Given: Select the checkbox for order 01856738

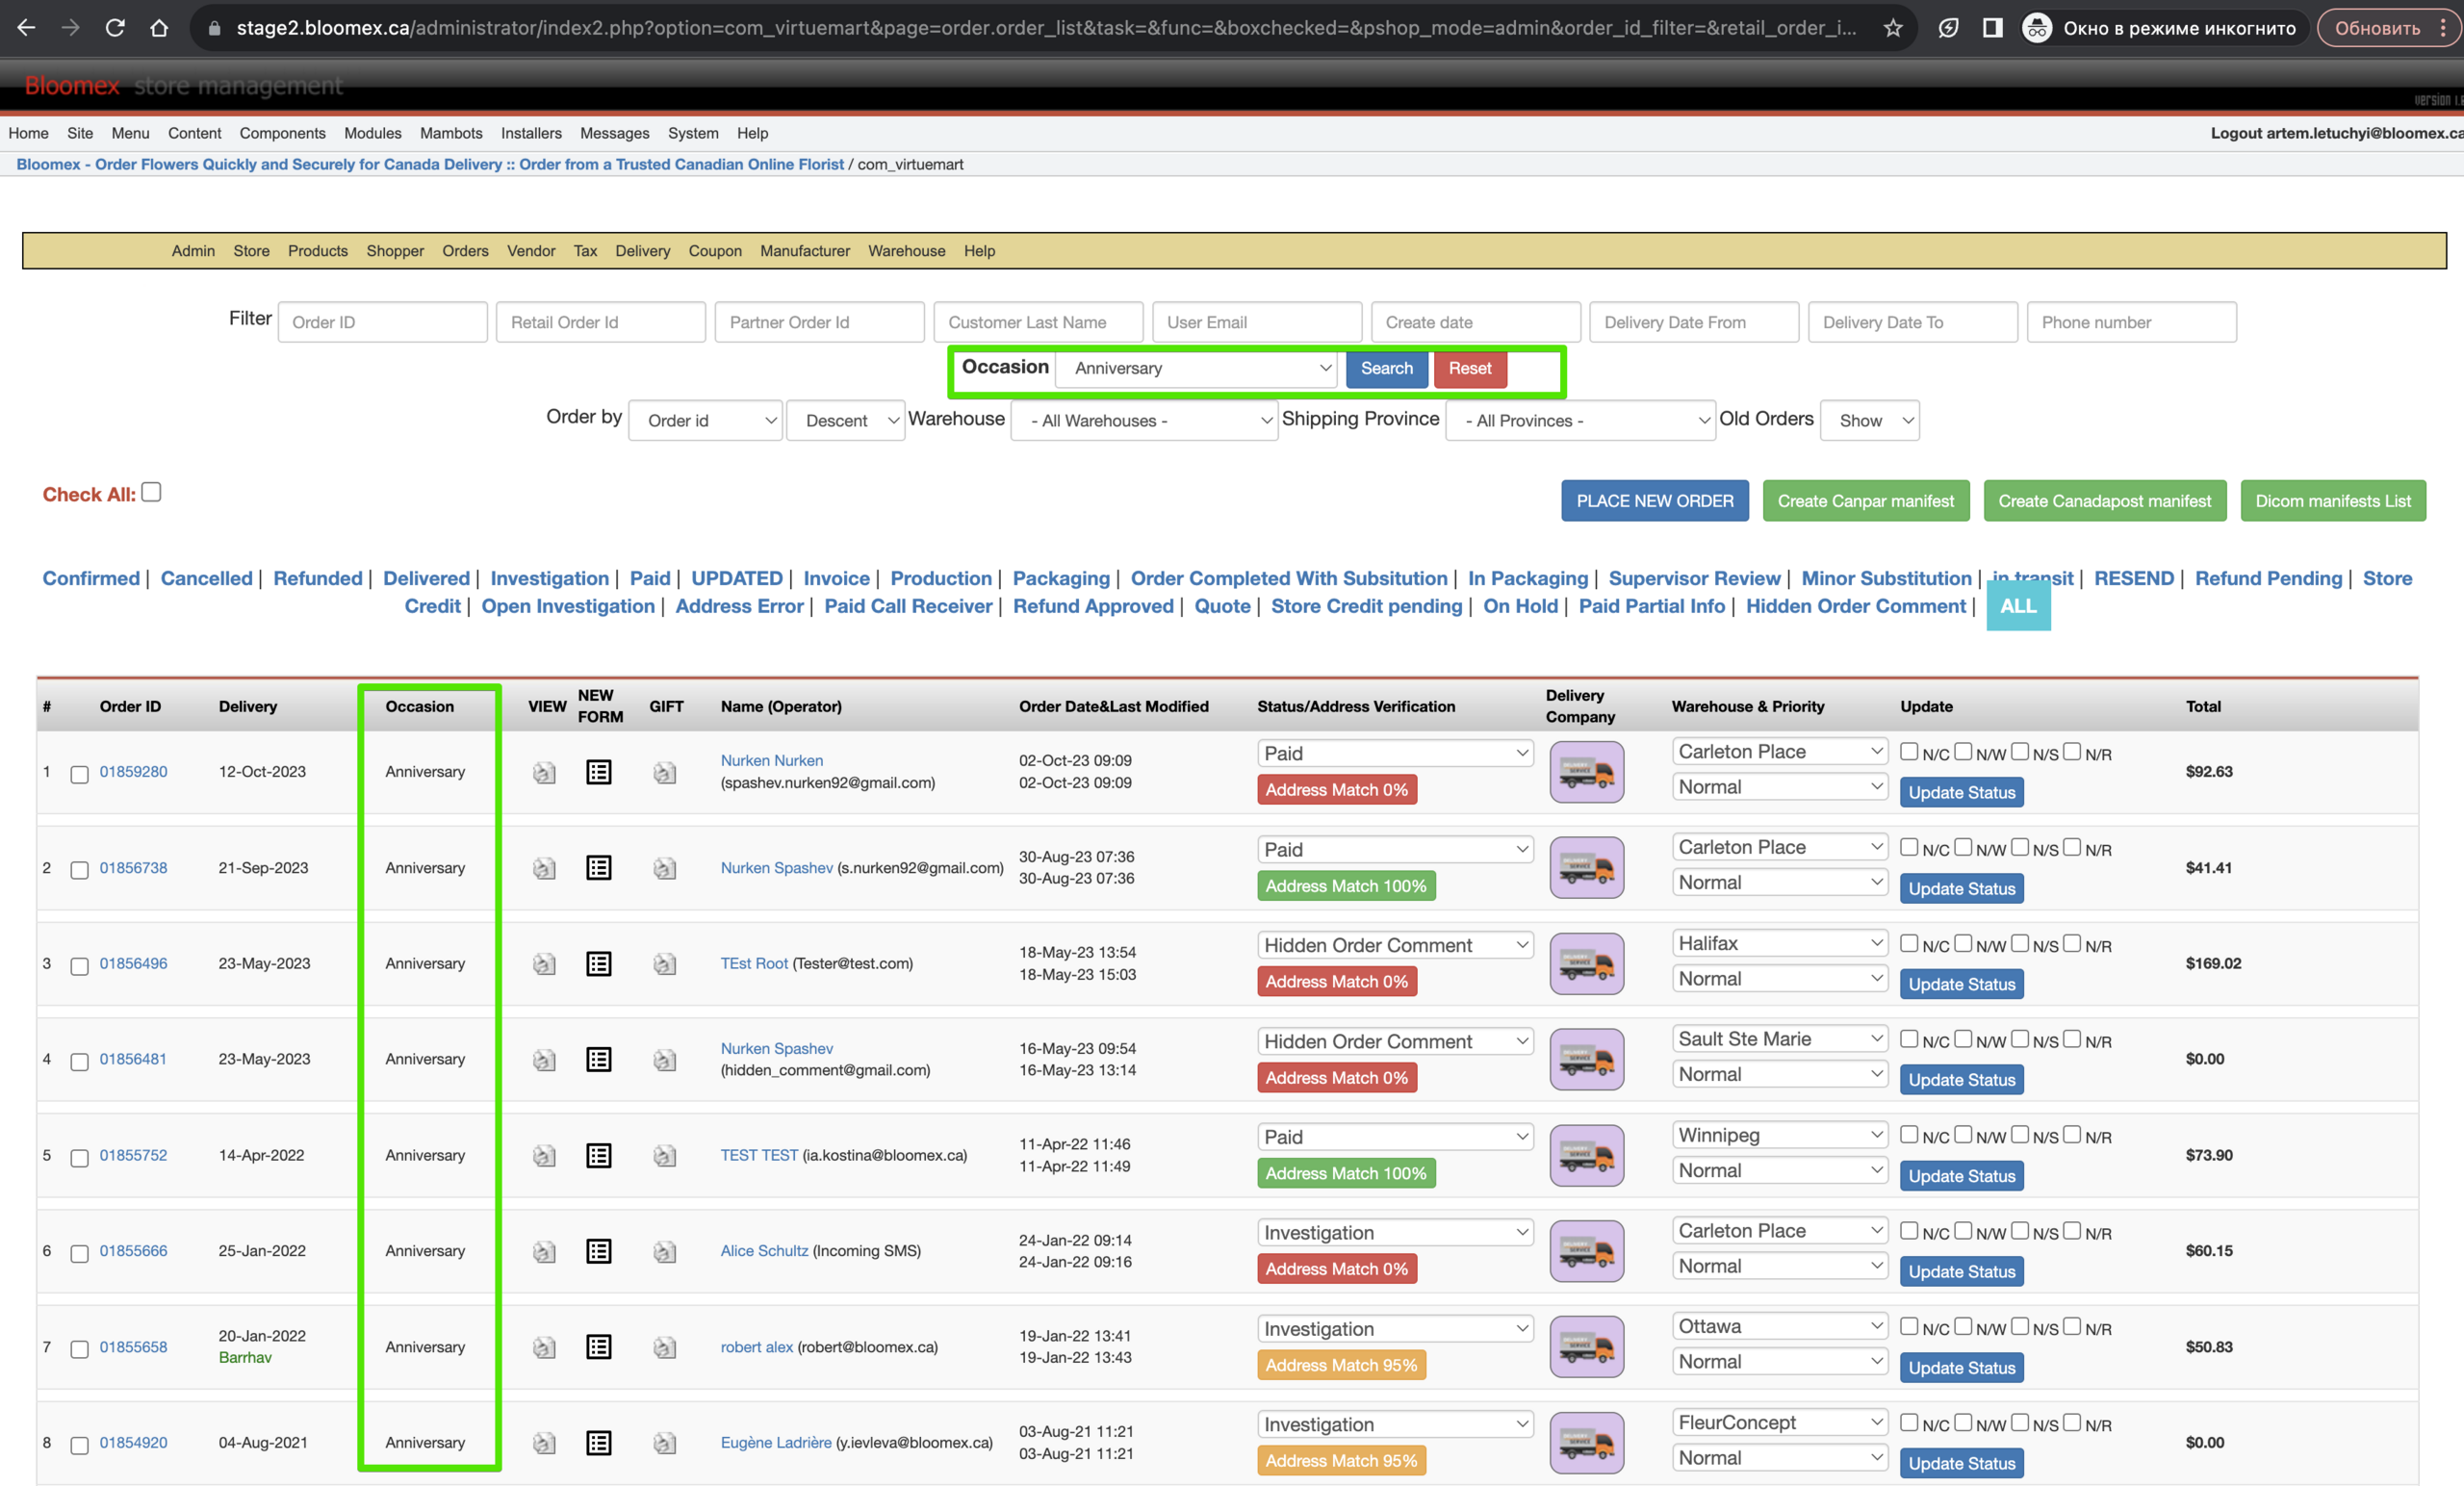Looking at the screenshot, I should coord(79,870).
